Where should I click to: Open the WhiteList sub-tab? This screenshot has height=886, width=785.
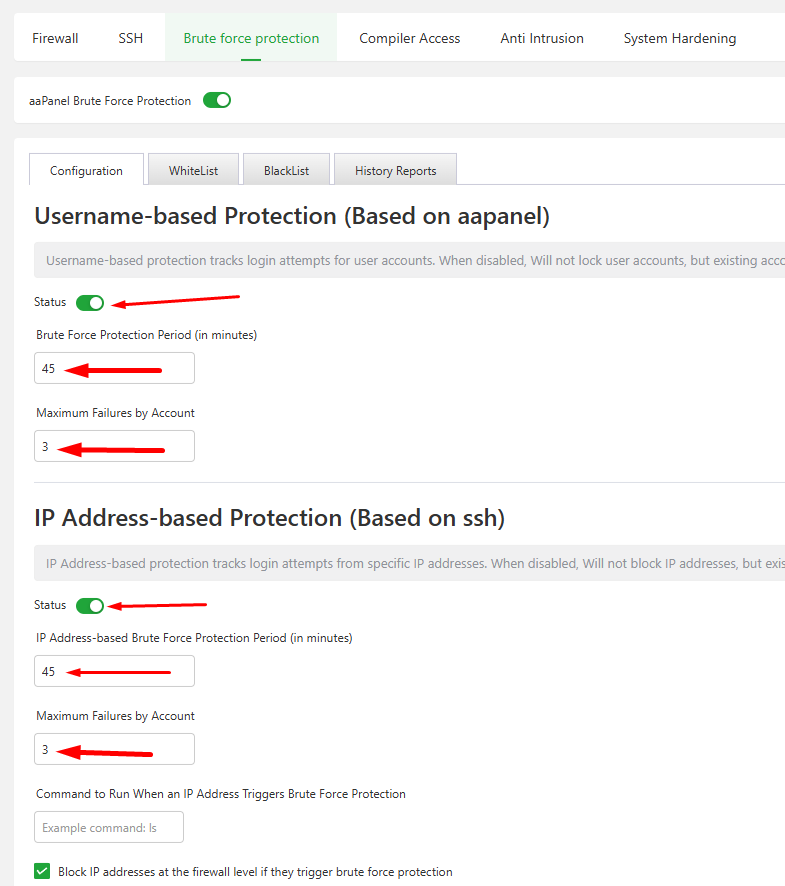coord(193,170)
